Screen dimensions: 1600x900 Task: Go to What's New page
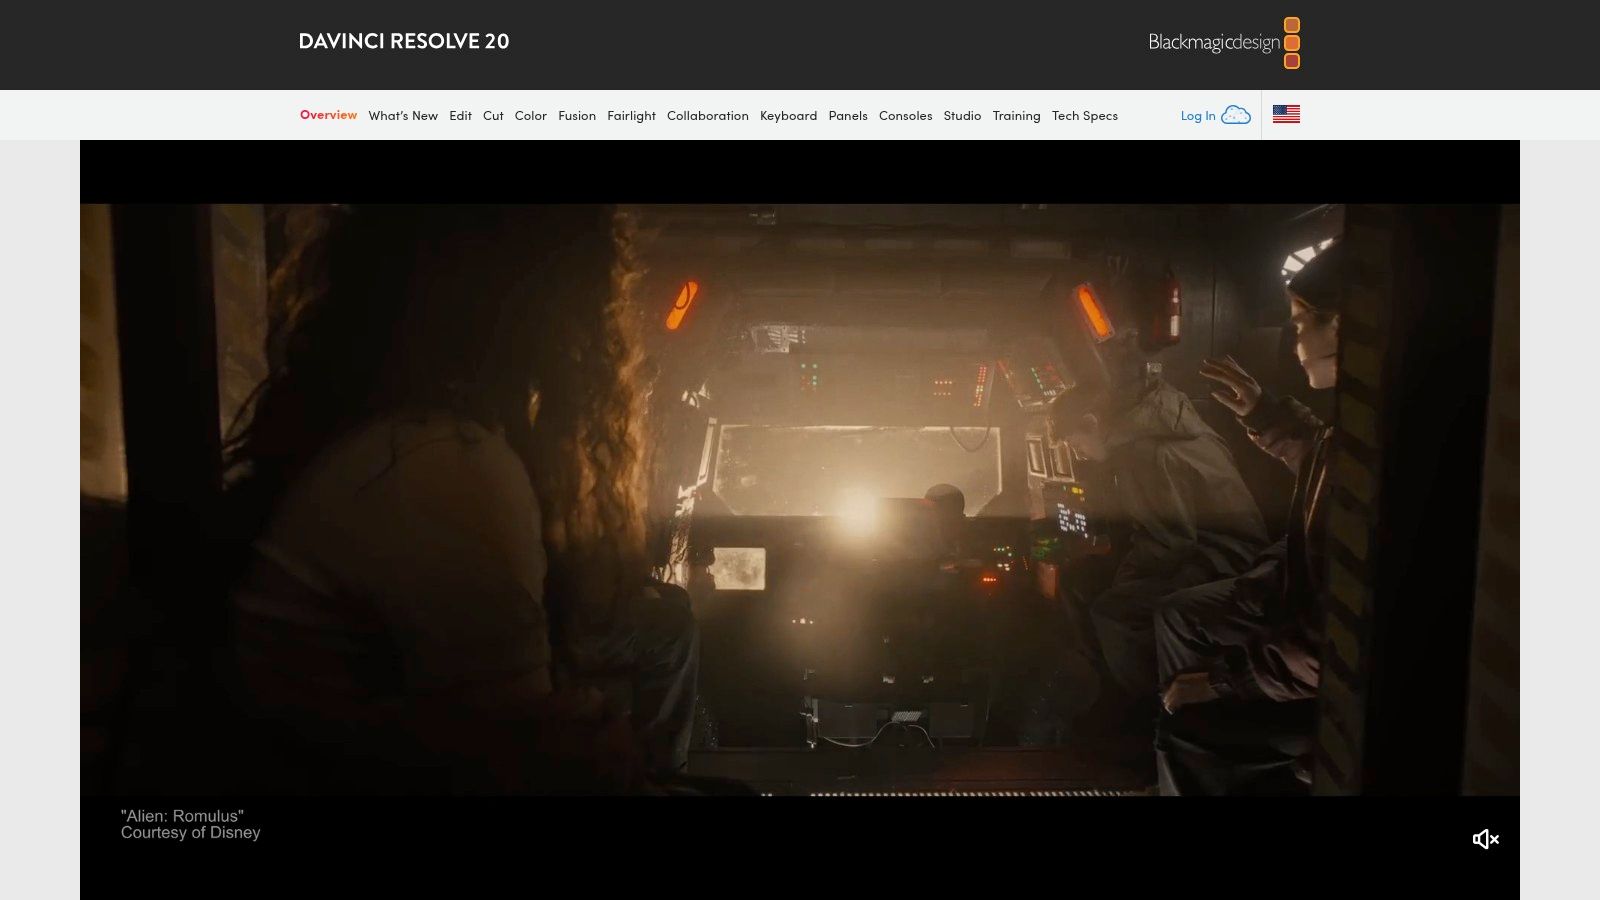click(403, 116)
